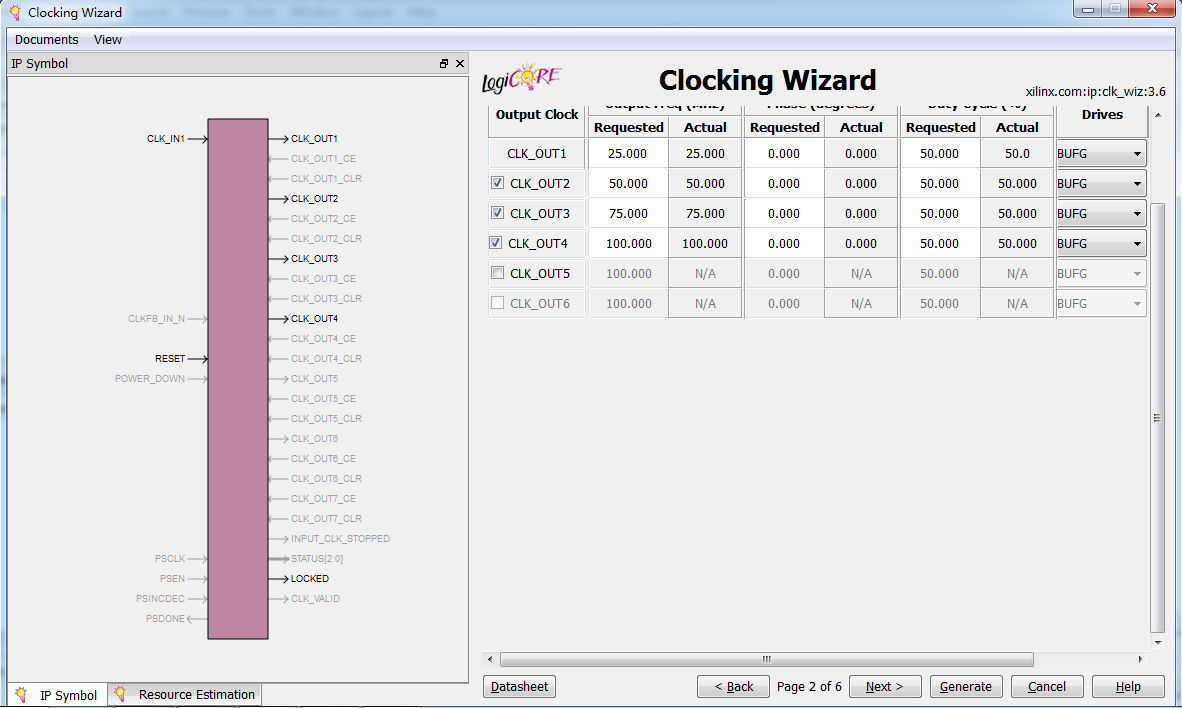1182x708 pixels.
Task: Open the Documents menu
Action: coord(47,39)
